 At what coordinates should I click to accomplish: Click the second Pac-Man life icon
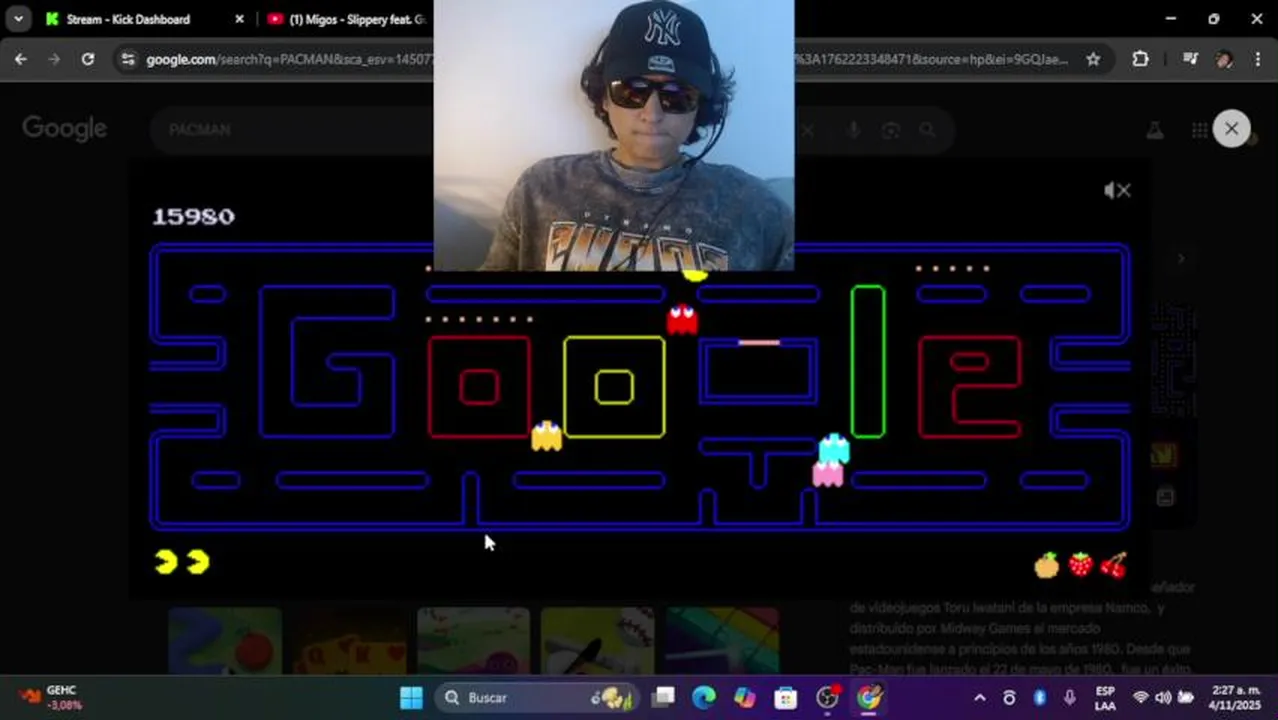pos(198,562)
